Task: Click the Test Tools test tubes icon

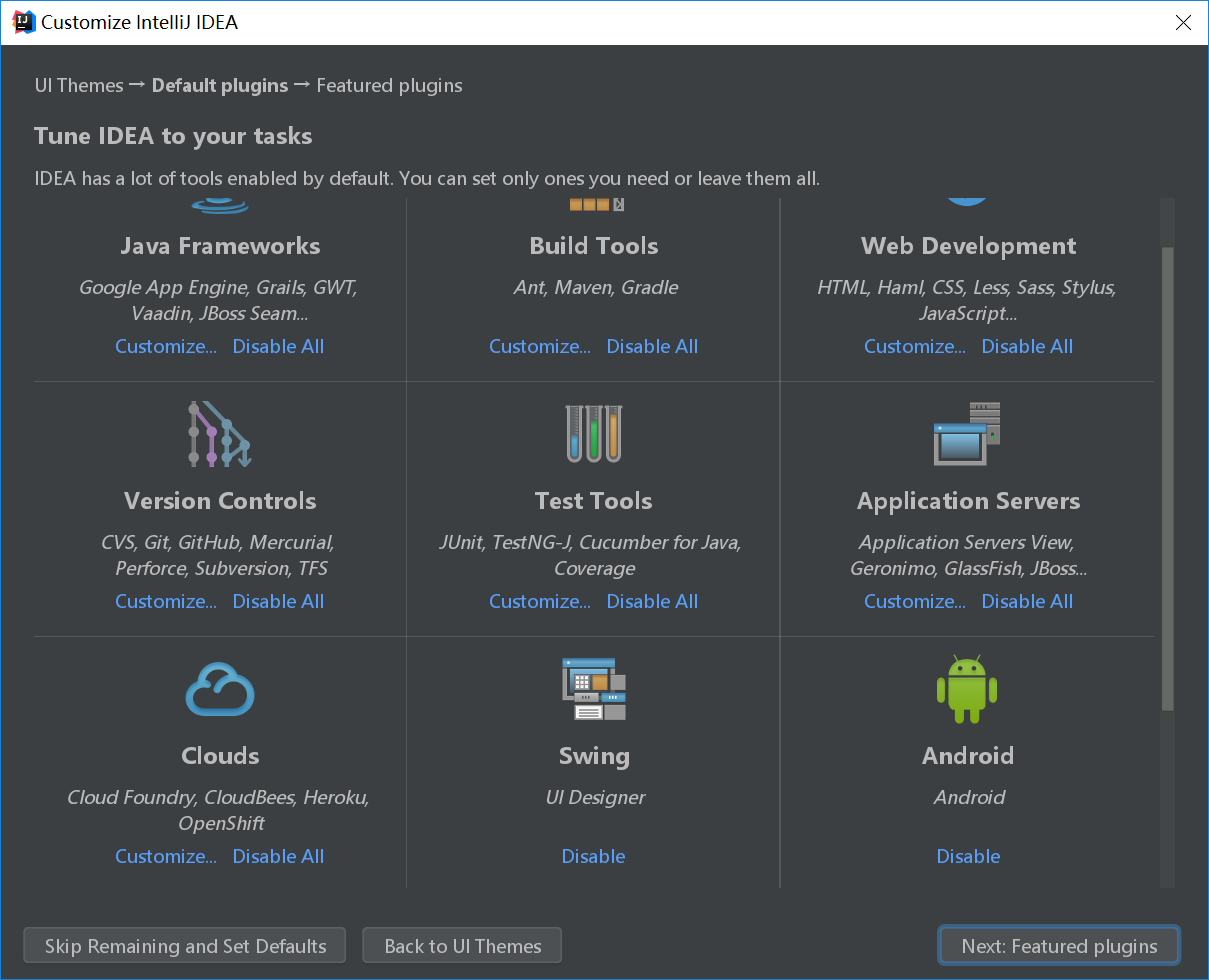Action: [594, 434]
